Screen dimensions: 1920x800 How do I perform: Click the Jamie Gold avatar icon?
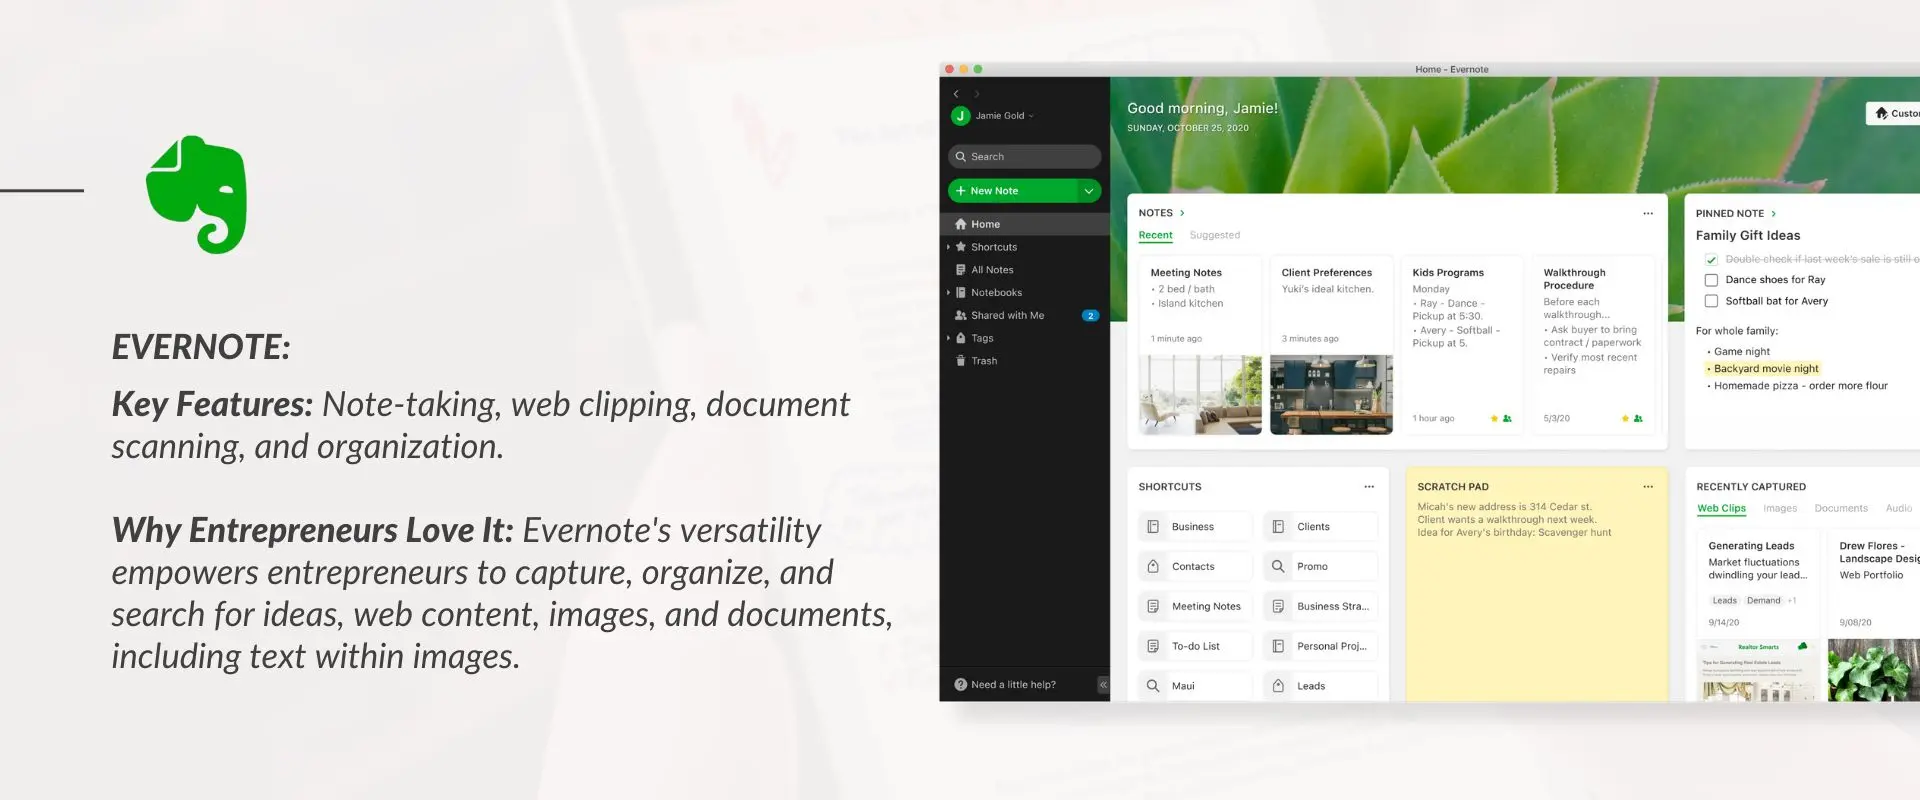point(960,116)
